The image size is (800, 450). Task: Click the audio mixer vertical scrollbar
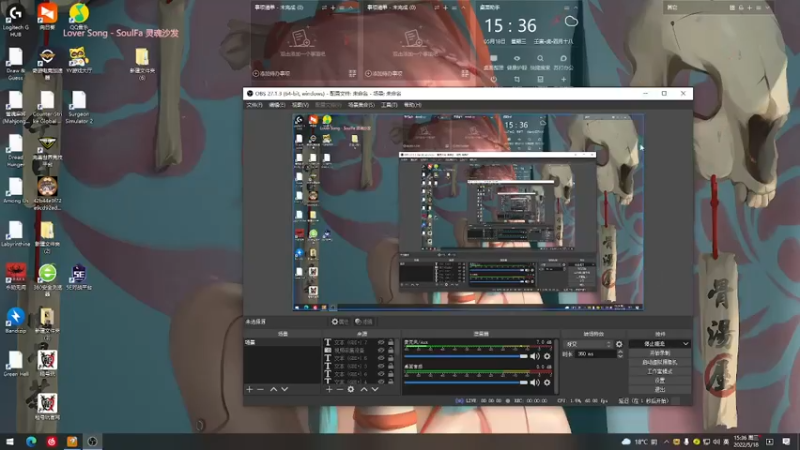(557, 366)
